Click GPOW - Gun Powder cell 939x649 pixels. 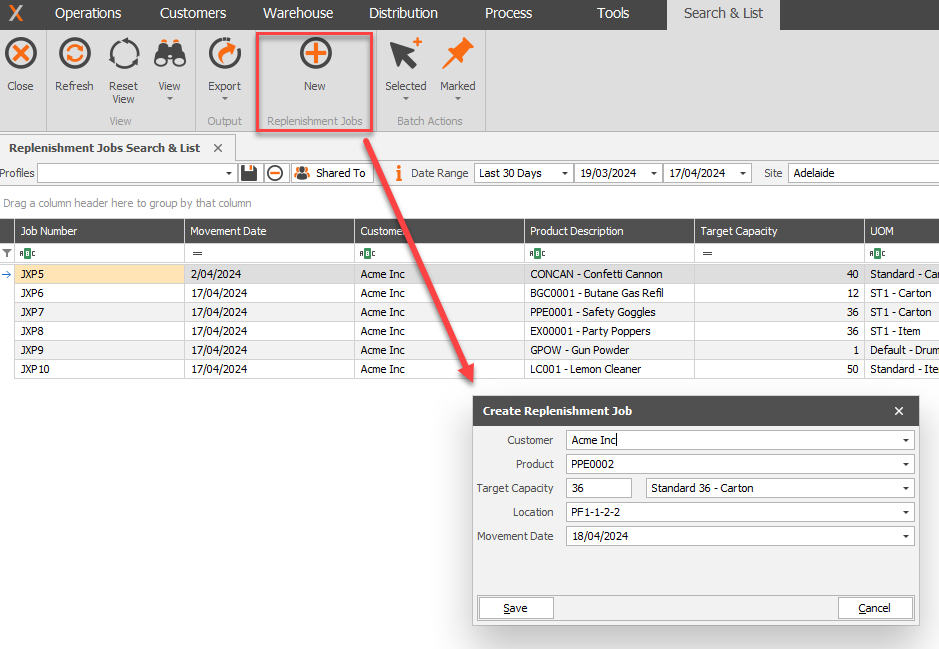click(x=609, y=350)
